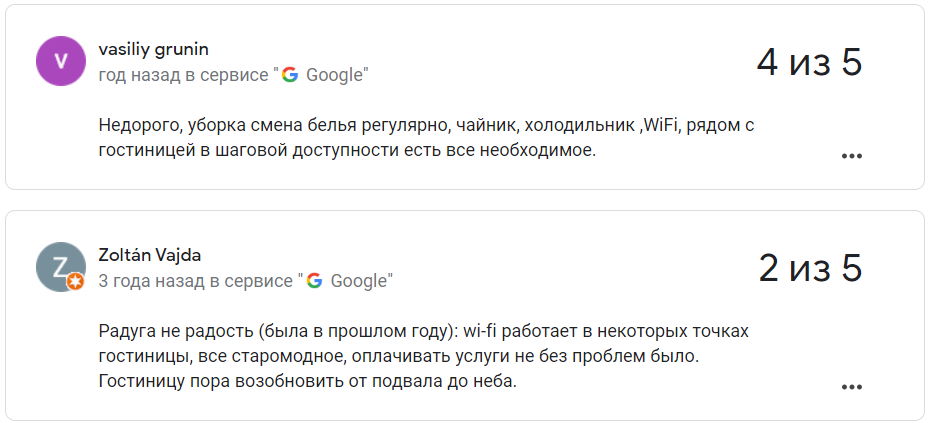Open reviewer profile vasiliy grunin
This screenshot has height=423, width=929.
coord(154,49)
